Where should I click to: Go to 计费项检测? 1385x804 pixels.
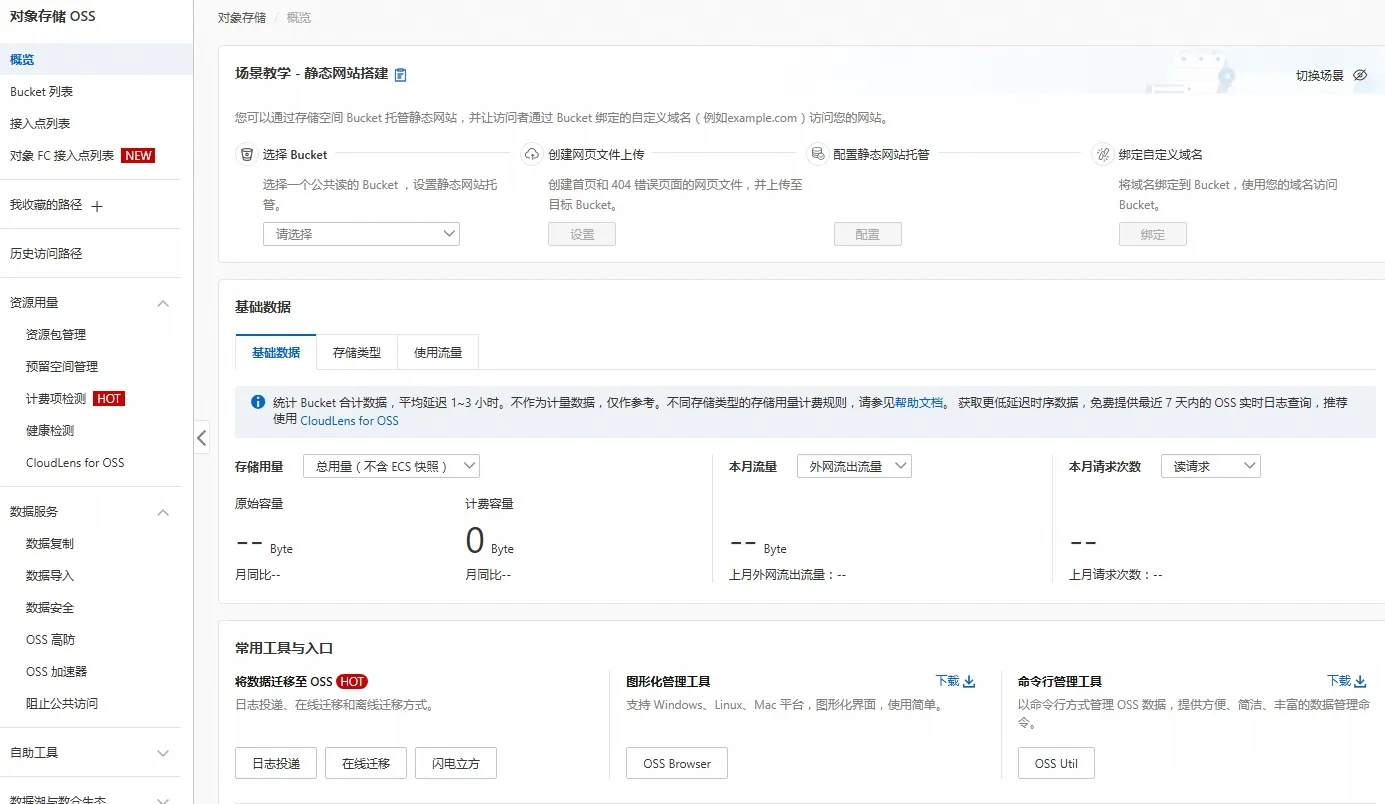click(56, 399)
